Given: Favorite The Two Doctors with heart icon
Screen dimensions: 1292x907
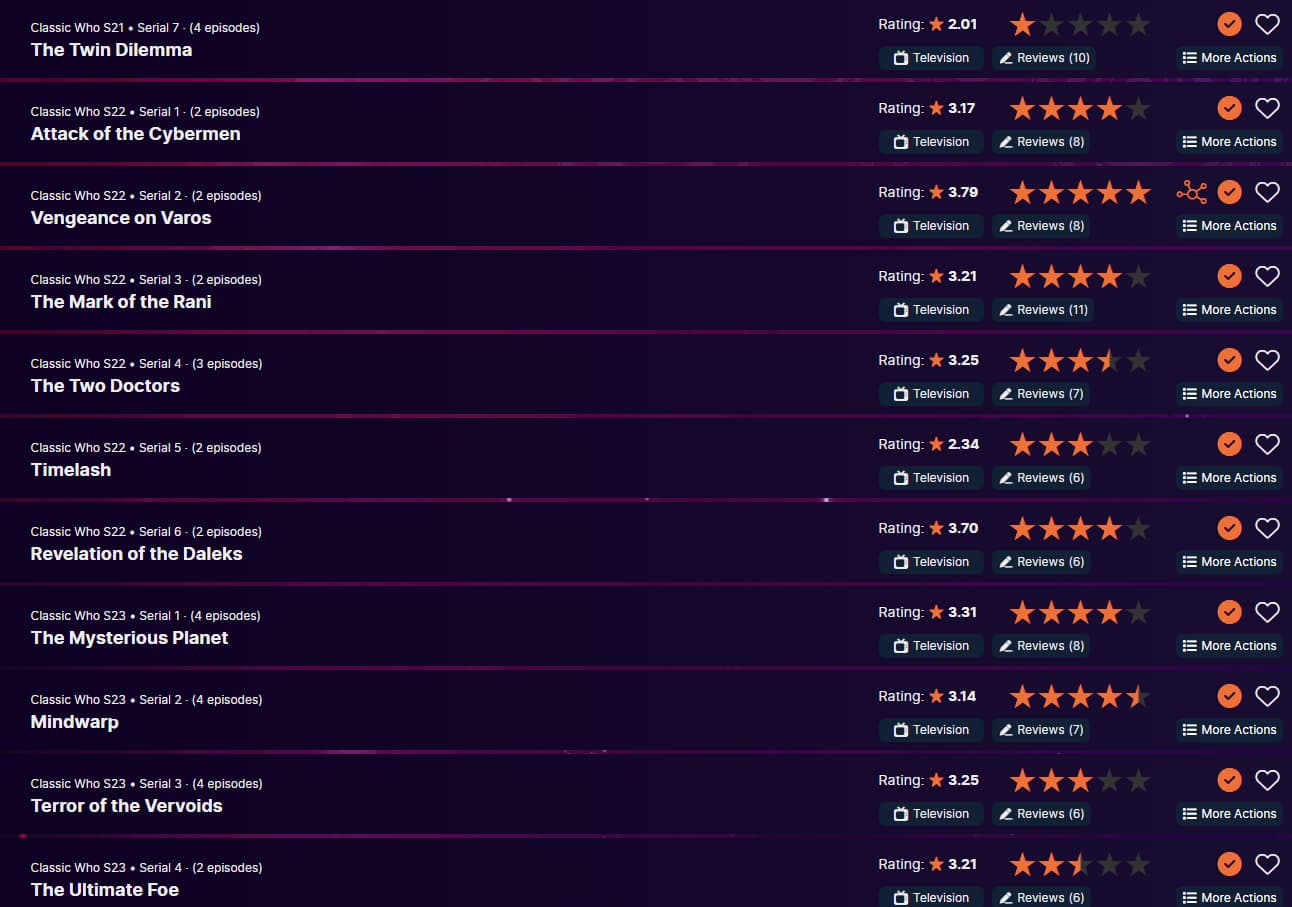Looking at the screenshot, I should (x=1267, y=360).
